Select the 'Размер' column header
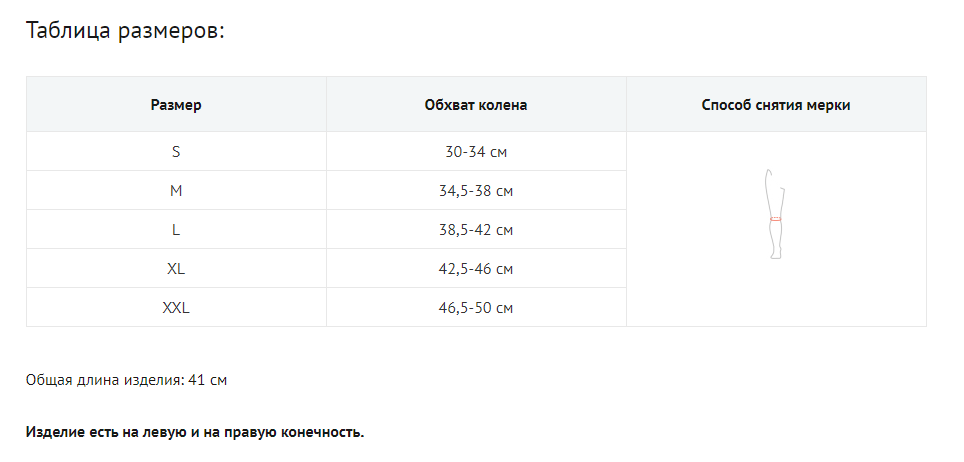Screen dimensions: 964x462 click(176, 105)
